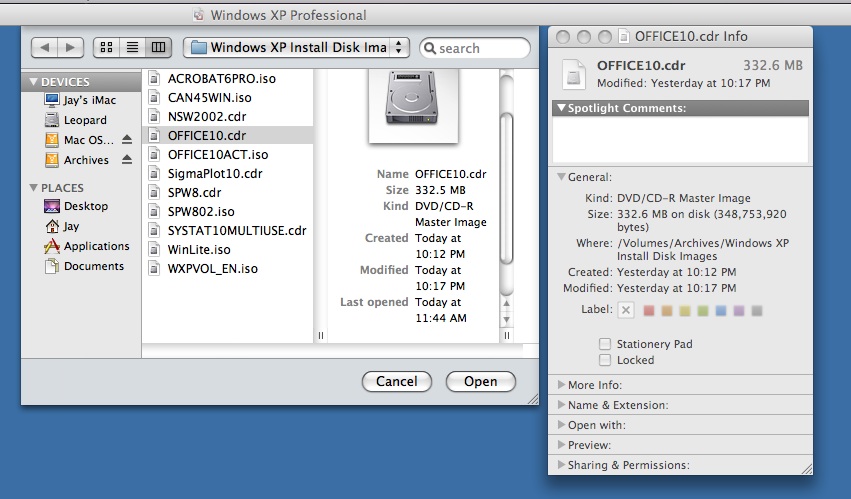Apply the gray label color

[x=757, y=311]
